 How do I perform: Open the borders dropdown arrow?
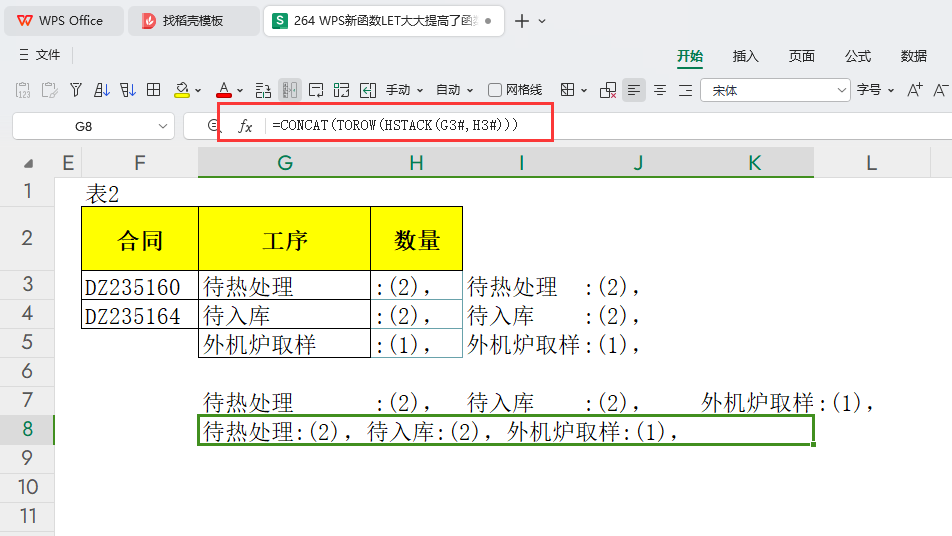pos(584,91)
